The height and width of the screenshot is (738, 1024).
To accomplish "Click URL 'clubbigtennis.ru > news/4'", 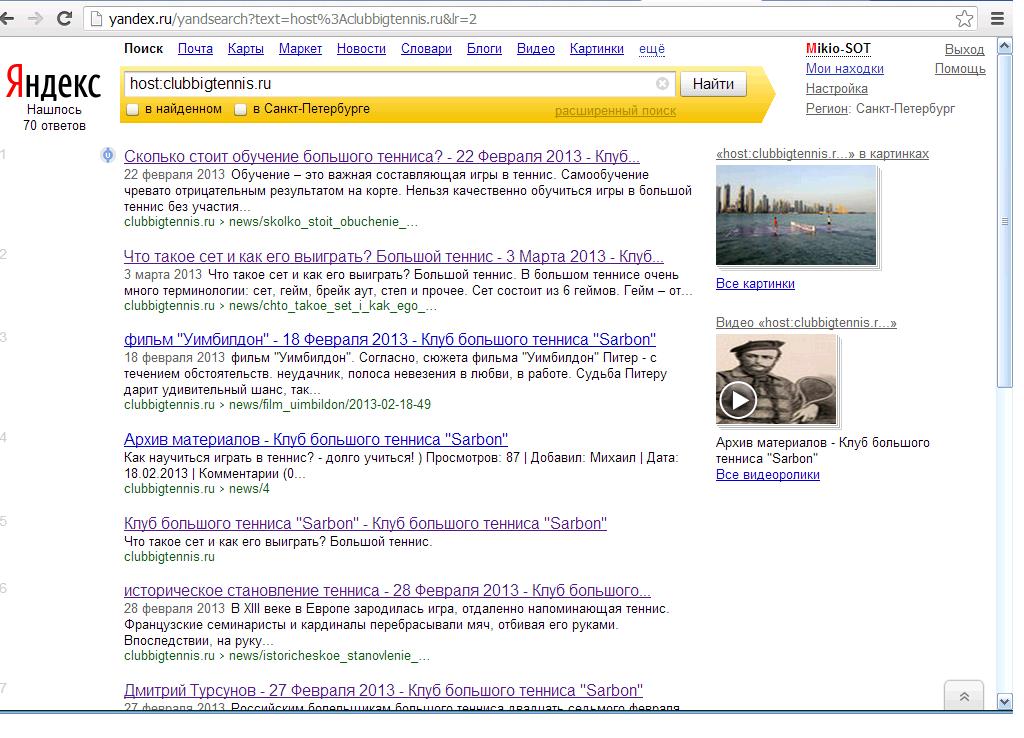I will [197, 489].
